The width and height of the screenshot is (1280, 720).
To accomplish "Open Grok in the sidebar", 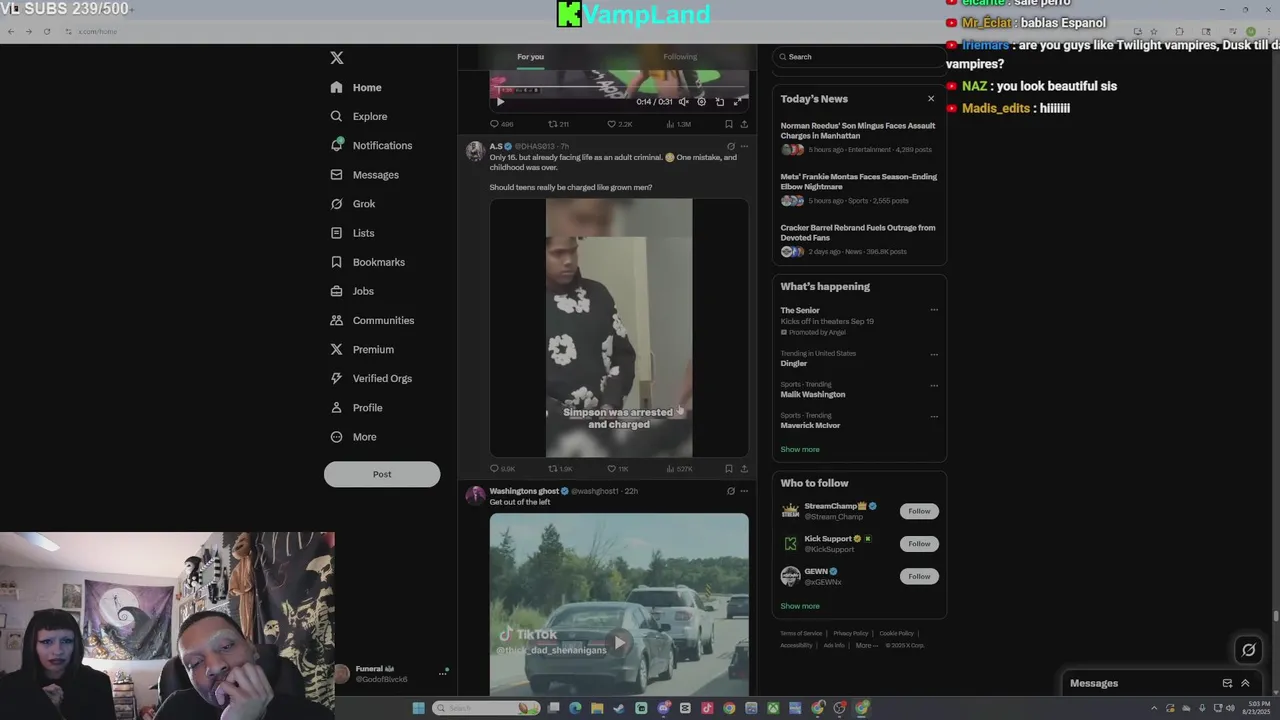I will coord(353,204).
